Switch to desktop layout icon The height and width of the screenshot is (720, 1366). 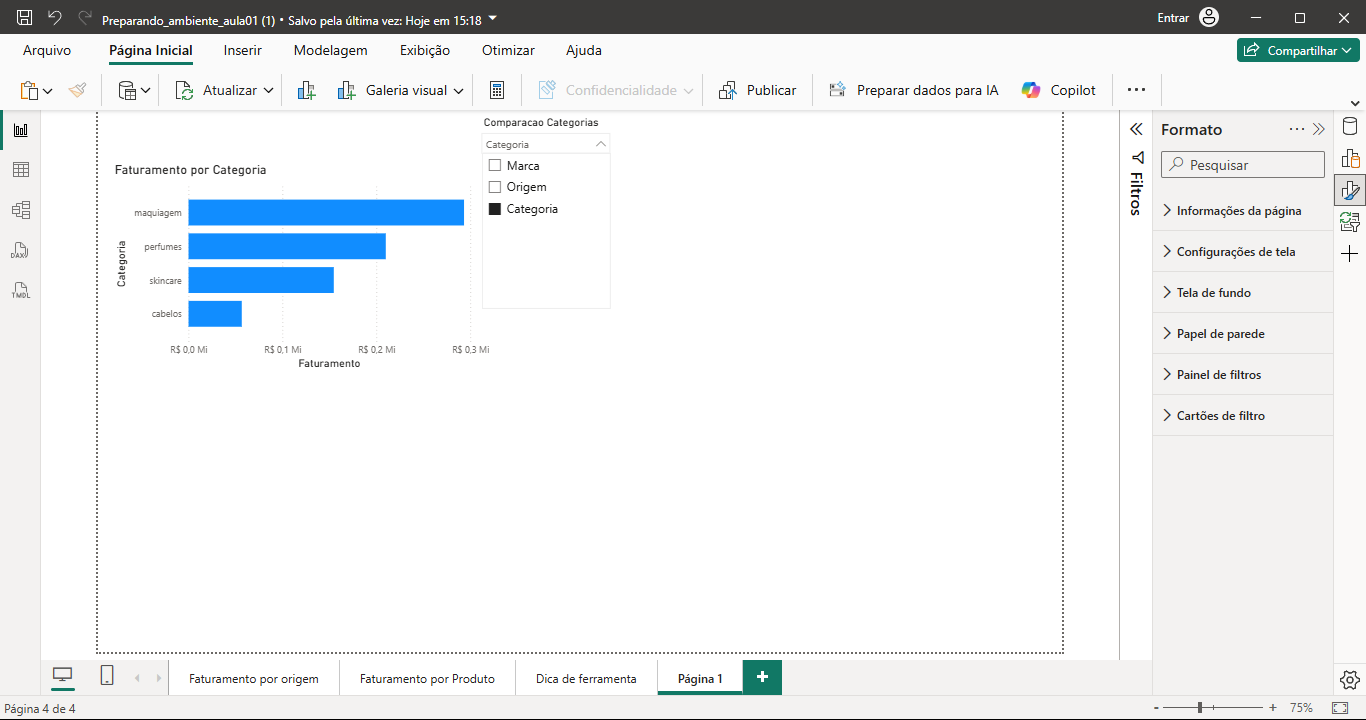pos(63,676)
